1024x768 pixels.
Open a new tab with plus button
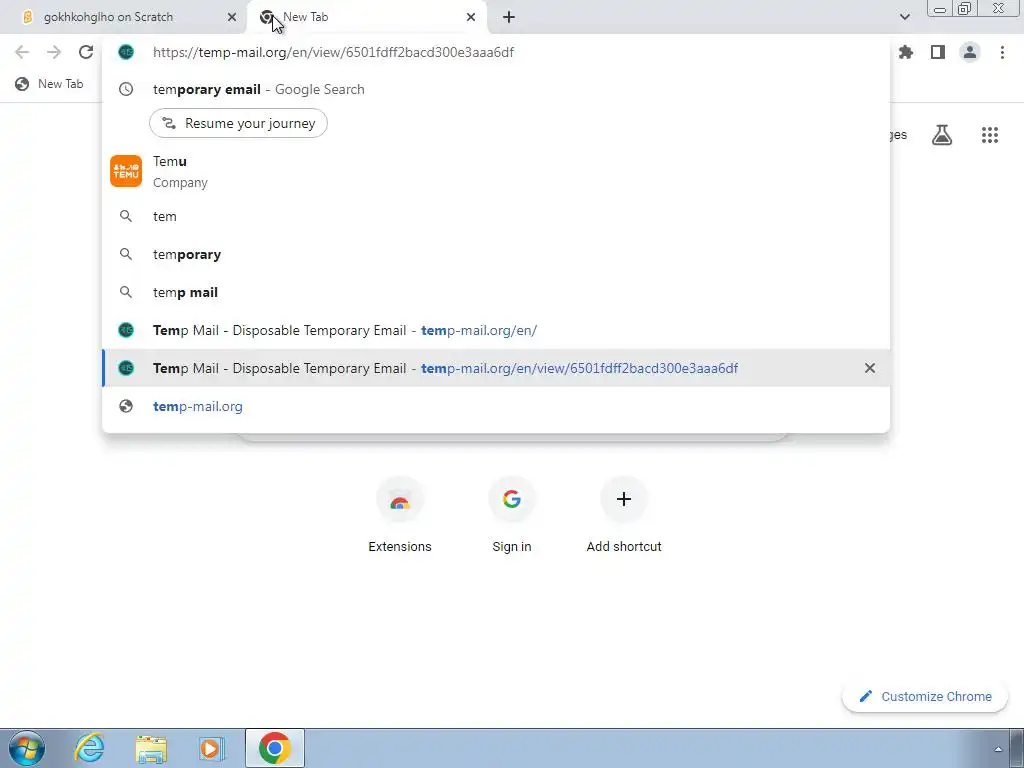coord(509,17)
